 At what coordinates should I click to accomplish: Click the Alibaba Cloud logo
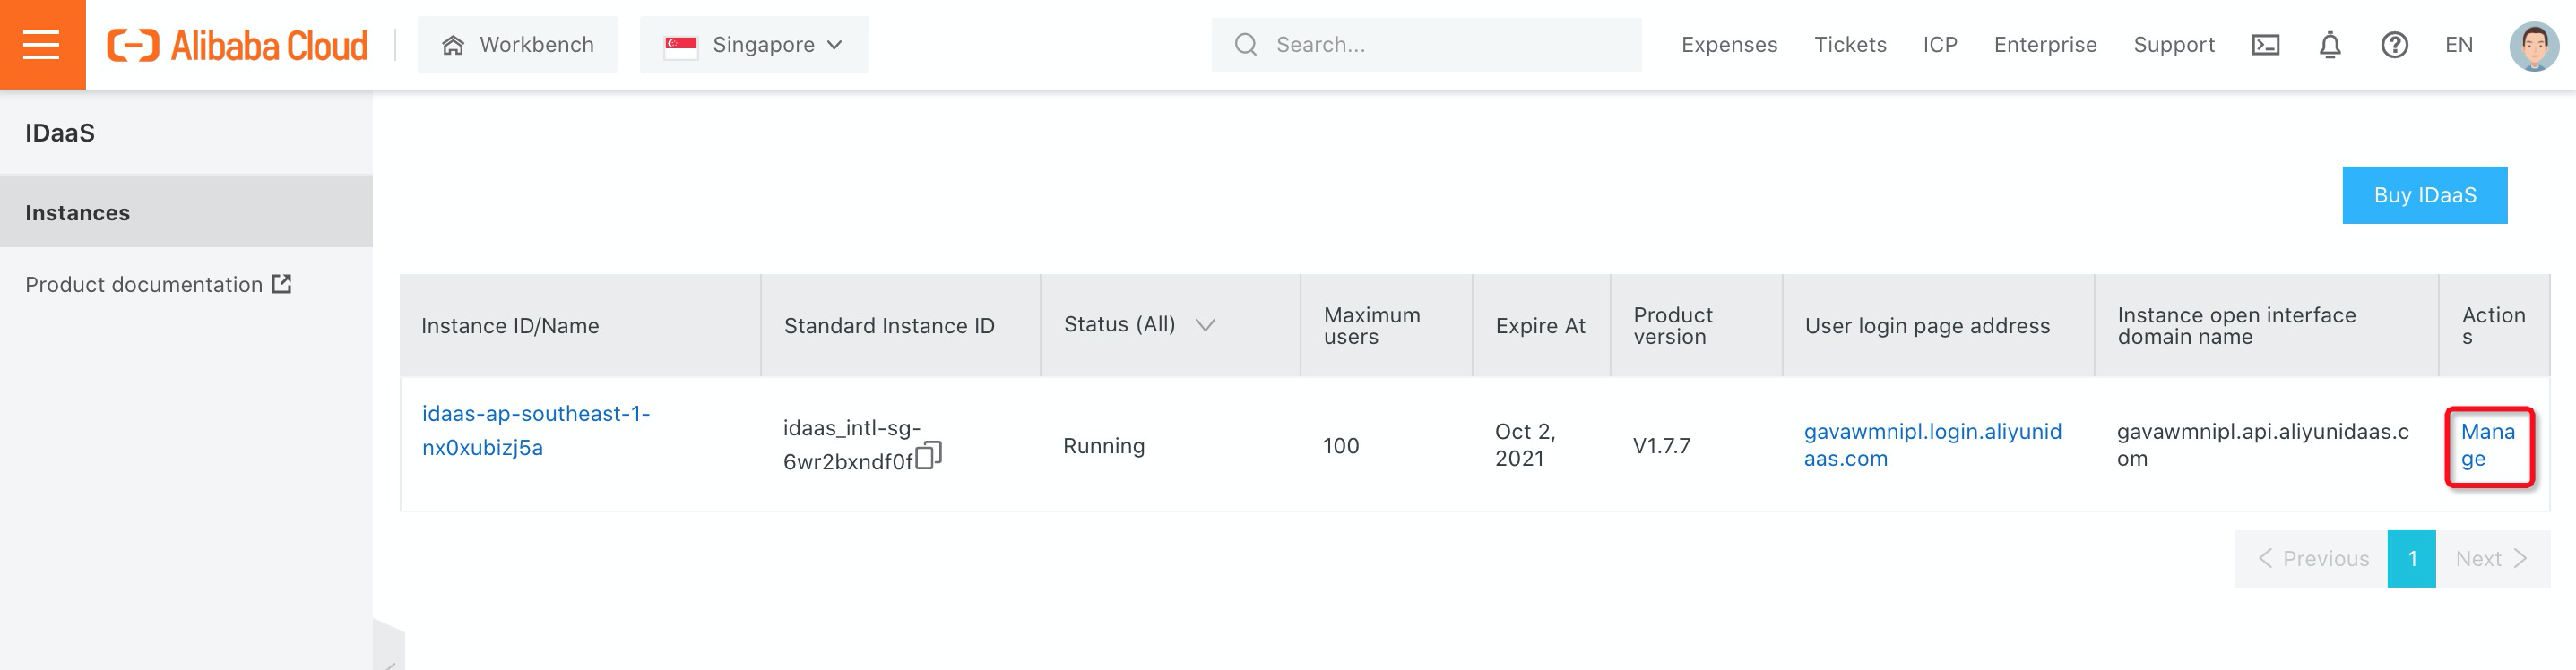click(238, 45)
